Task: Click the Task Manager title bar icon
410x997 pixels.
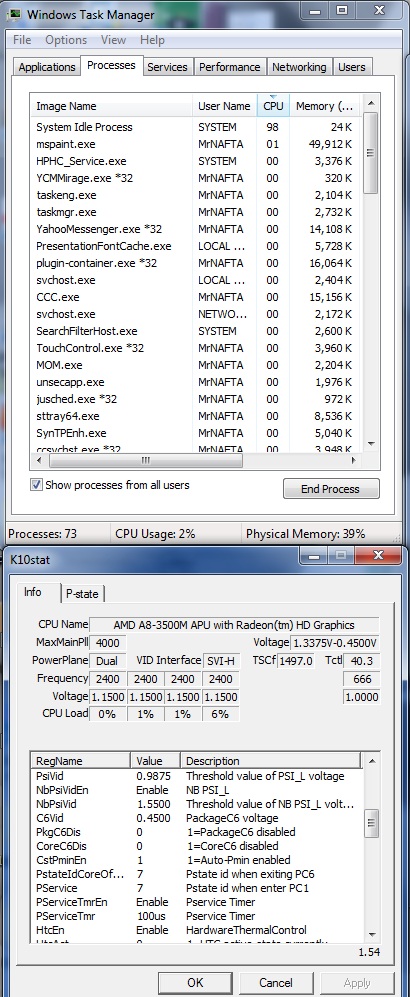Action: (14, 13)
